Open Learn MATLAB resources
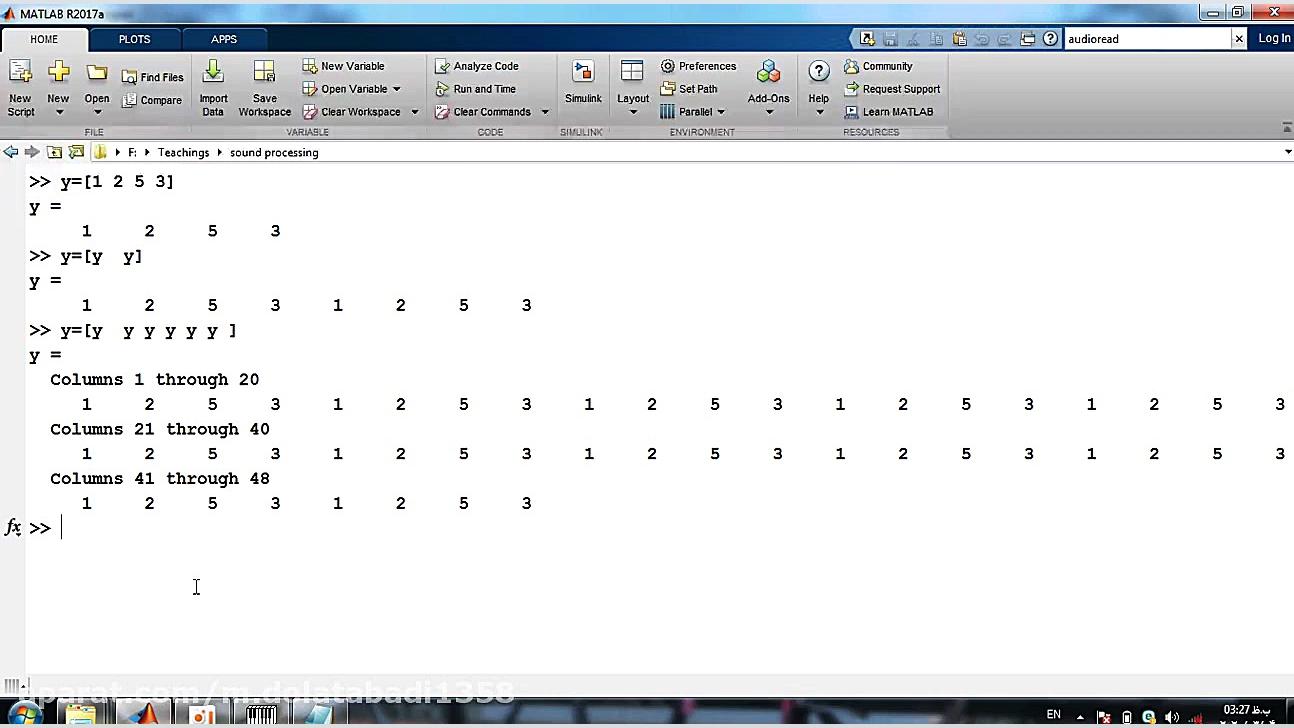1294x728 pixels. pos(889,112)
